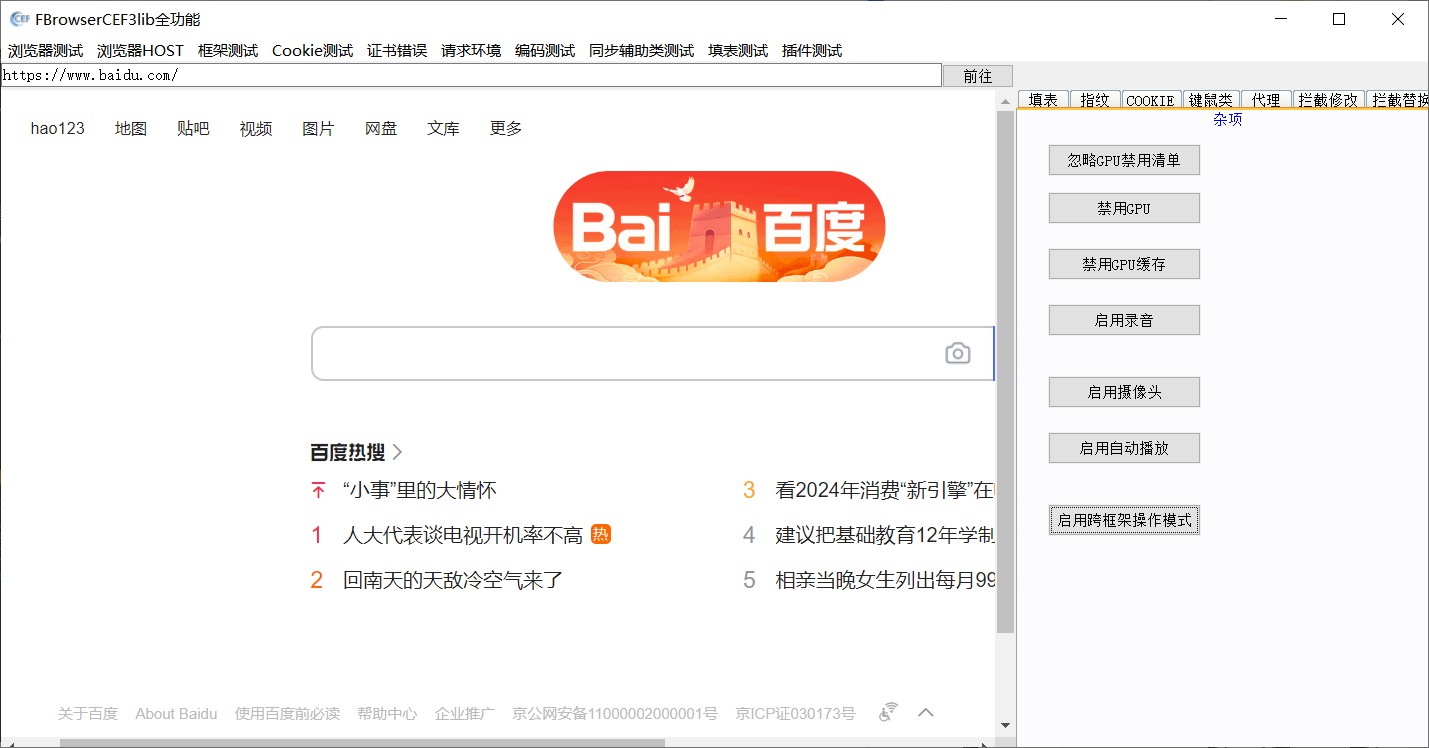
Task: Open the 网盘 link
Action: click(x=381, y=128)
